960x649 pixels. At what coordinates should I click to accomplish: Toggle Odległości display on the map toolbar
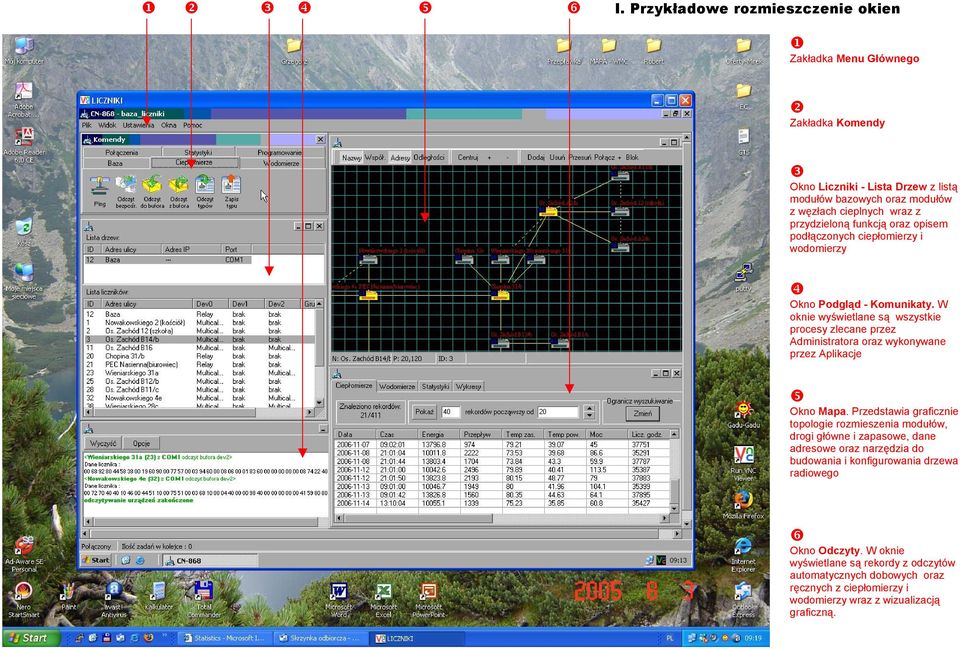click(x=429, y=158)
